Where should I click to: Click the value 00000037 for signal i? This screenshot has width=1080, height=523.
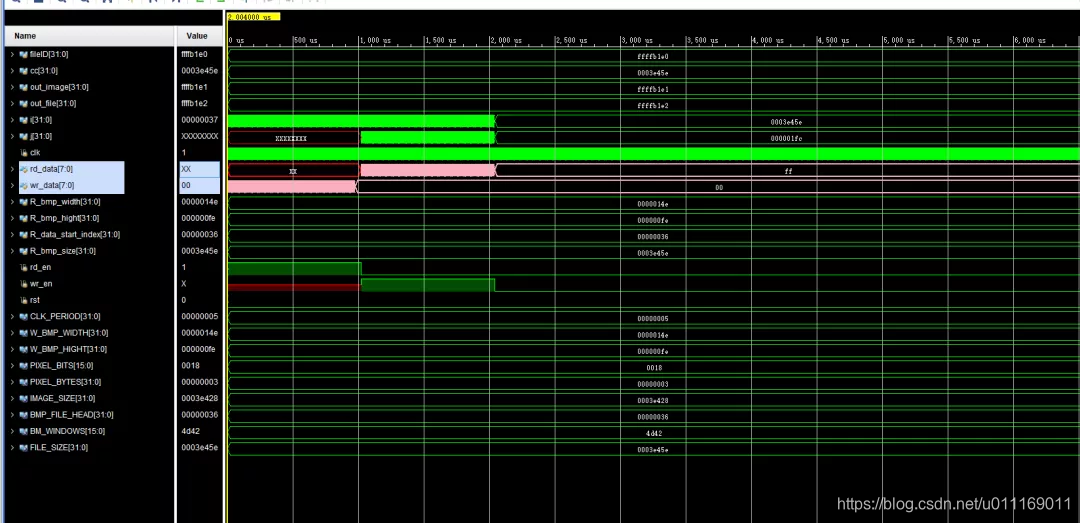click(199, 120)
